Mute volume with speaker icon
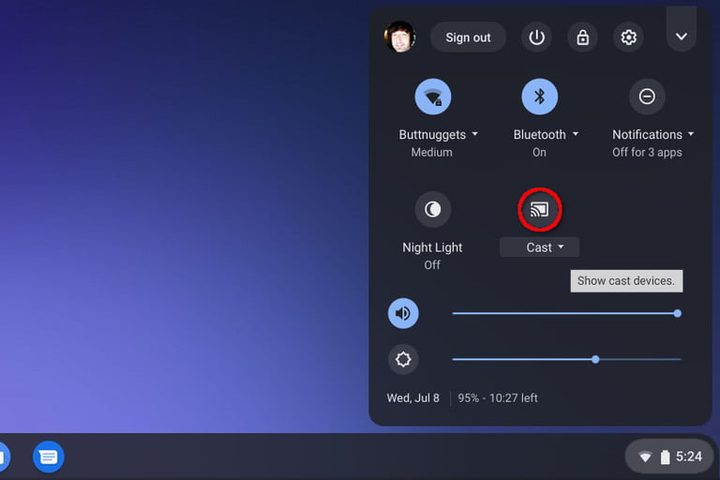The image size is (720, 480). point(403,313)
